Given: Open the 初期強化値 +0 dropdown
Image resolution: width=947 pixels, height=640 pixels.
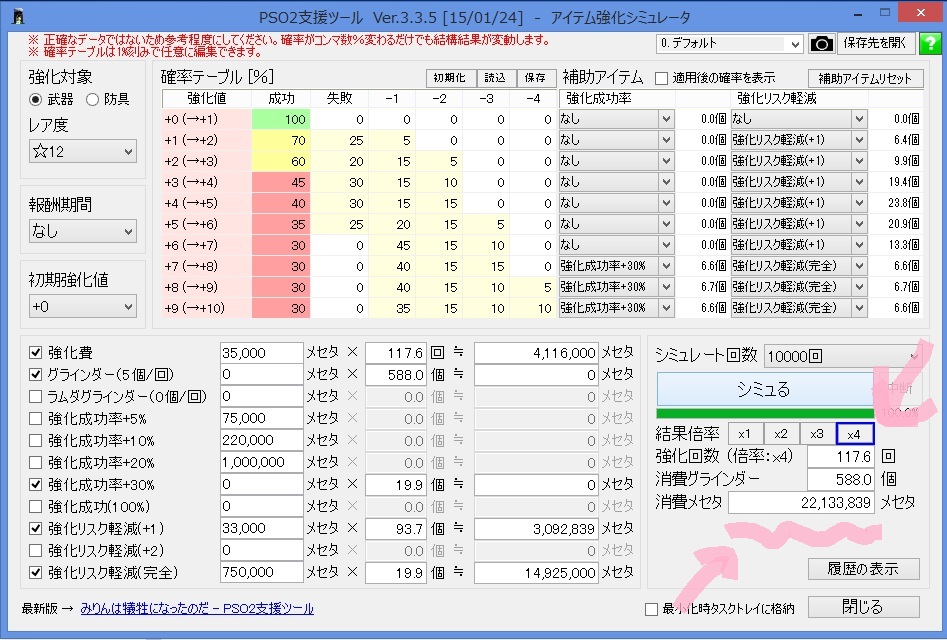Looking at the screenshot, I should (83, 306).
